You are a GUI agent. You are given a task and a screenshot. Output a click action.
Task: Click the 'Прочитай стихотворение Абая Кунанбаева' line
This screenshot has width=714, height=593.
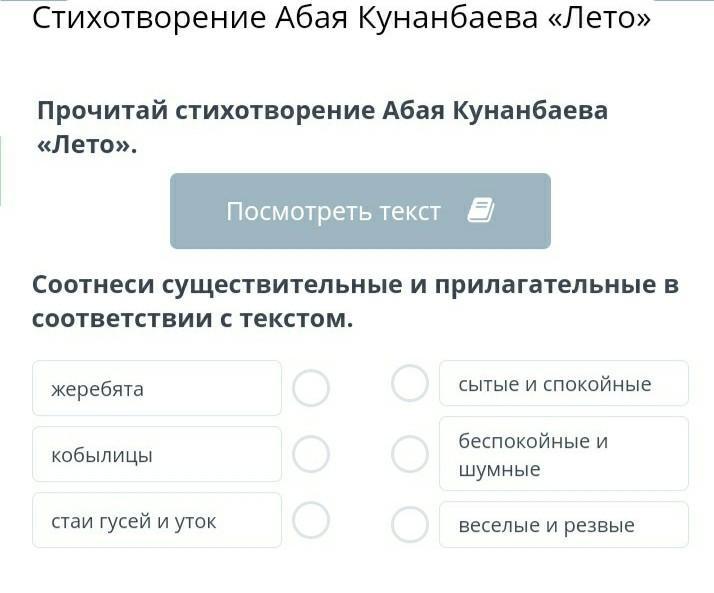pyautogui.click(x=322, y=110)
